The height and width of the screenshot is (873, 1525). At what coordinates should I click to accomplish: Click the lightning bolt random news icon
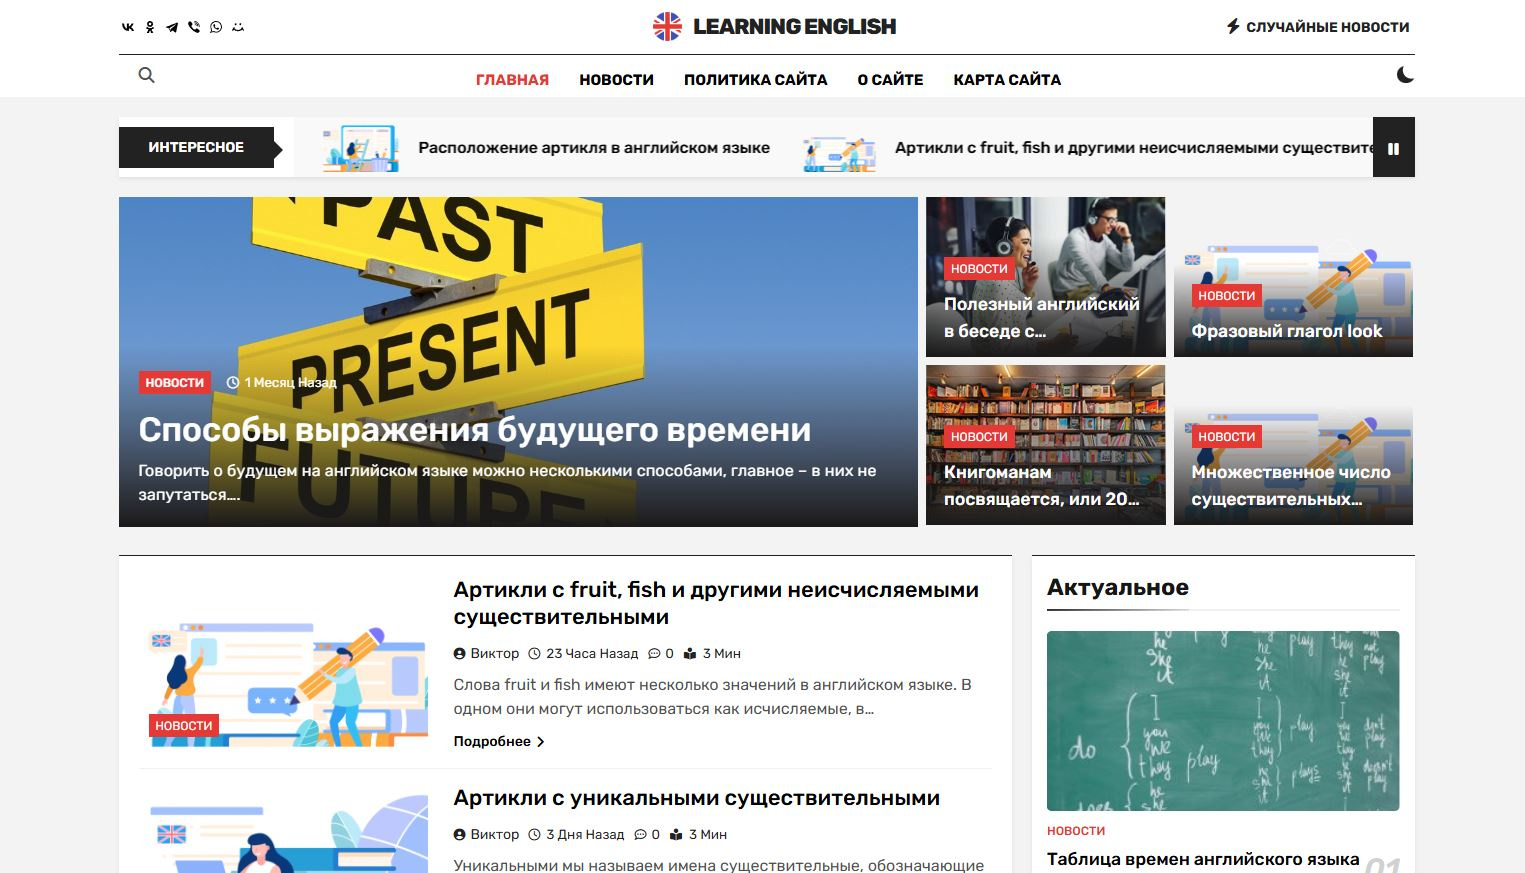coord(1233,27)
